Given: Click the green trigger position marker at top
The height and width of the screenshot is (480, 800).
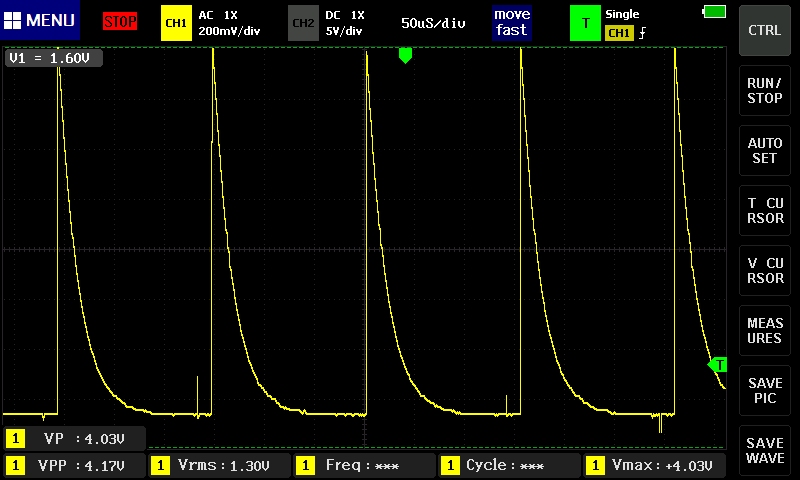Looking at the screenshot, I should click(x=405, y=56).
